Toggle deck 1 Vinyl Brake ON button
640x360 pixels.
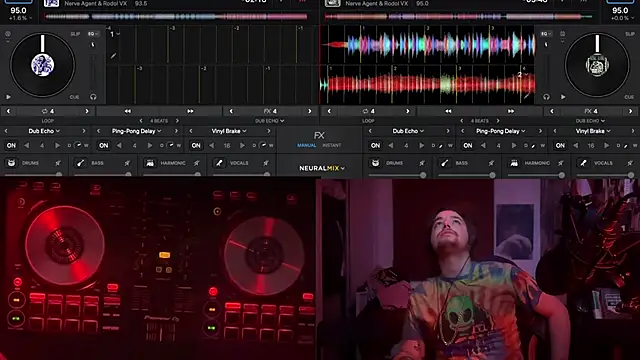[196, 145]
